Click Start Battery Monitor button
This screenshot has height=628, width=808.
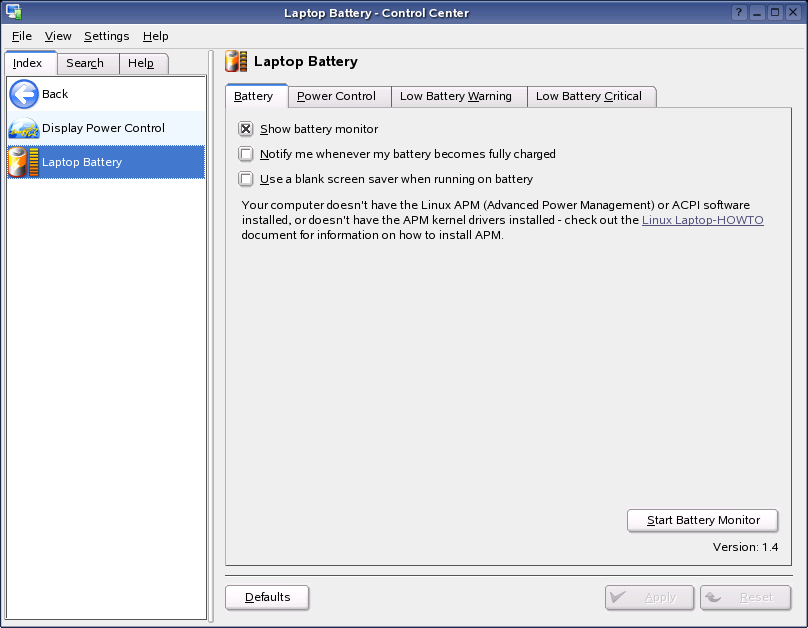point(703,520)
